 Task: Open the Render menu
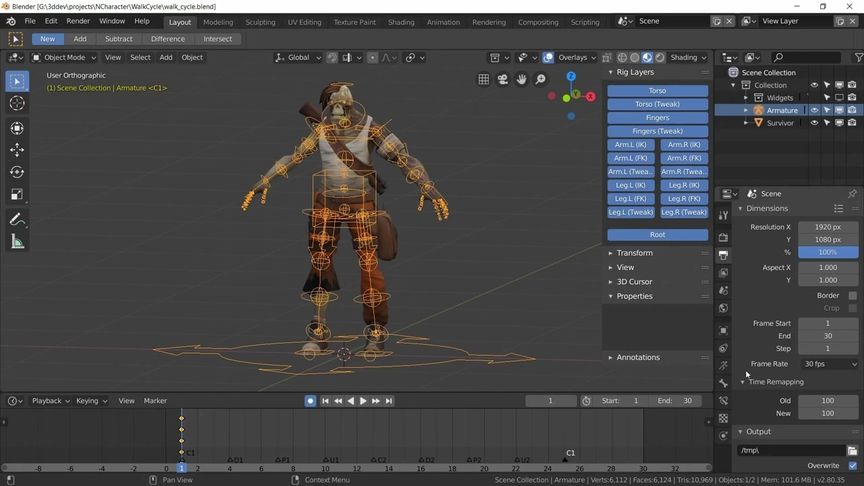[x=78, y=21]
